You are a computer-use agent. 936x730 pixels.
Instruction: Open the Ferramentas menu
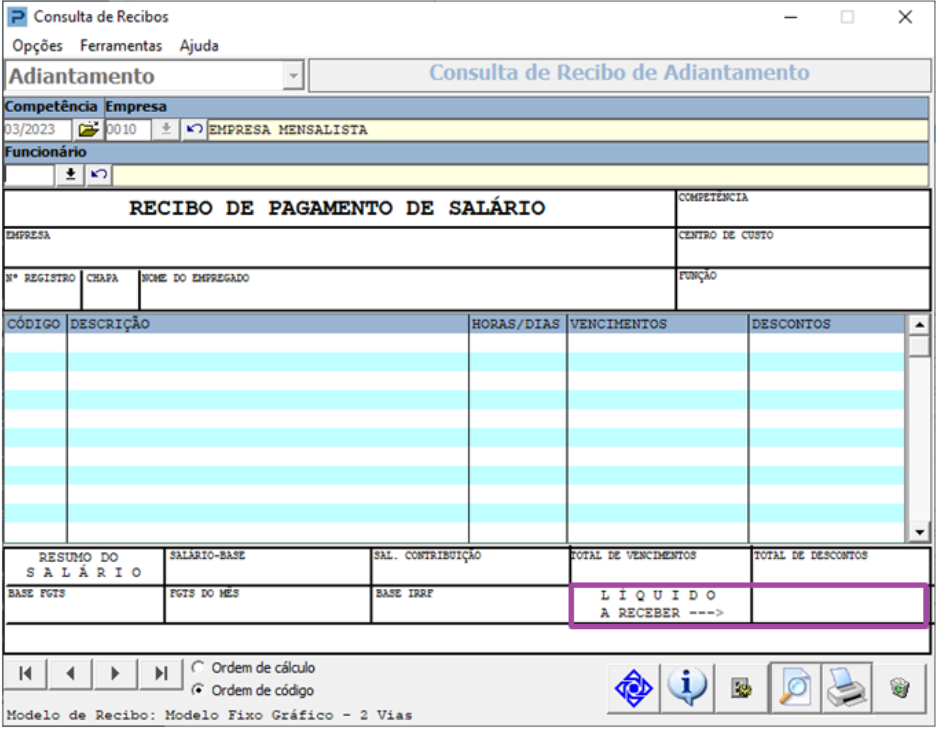click(121, 46)
